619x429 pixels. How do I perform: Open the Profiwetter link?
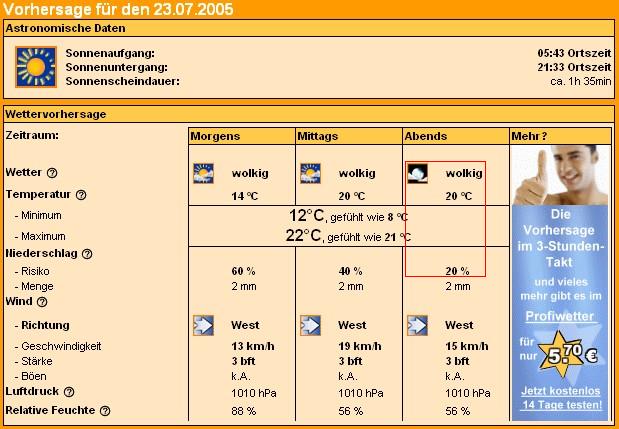pos(560,317)
